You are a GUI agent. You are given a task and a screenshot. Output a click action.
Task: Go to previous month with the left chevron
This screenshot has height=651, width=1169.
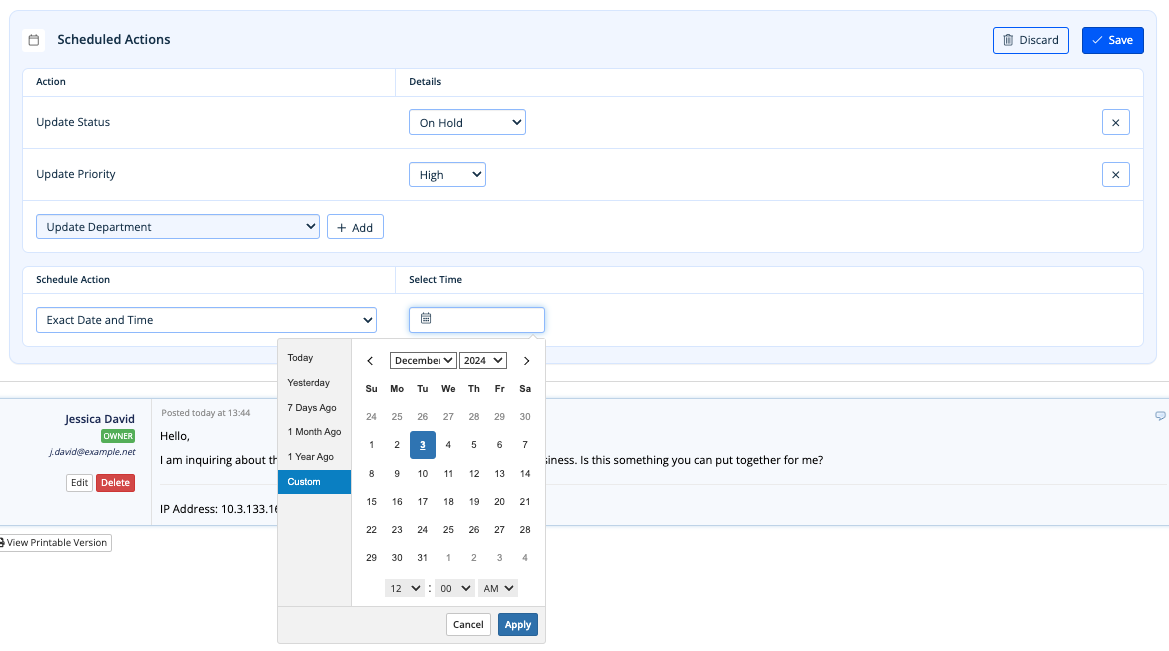[x=370, y=360]
